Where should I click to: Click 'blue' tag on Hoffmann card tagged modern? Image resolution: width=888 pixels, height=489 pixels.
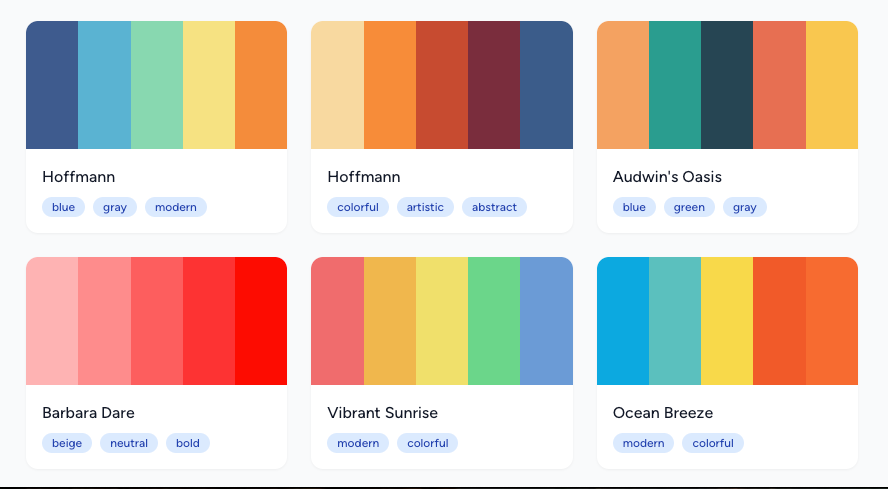pyautogui.click(x=63, y=207)
